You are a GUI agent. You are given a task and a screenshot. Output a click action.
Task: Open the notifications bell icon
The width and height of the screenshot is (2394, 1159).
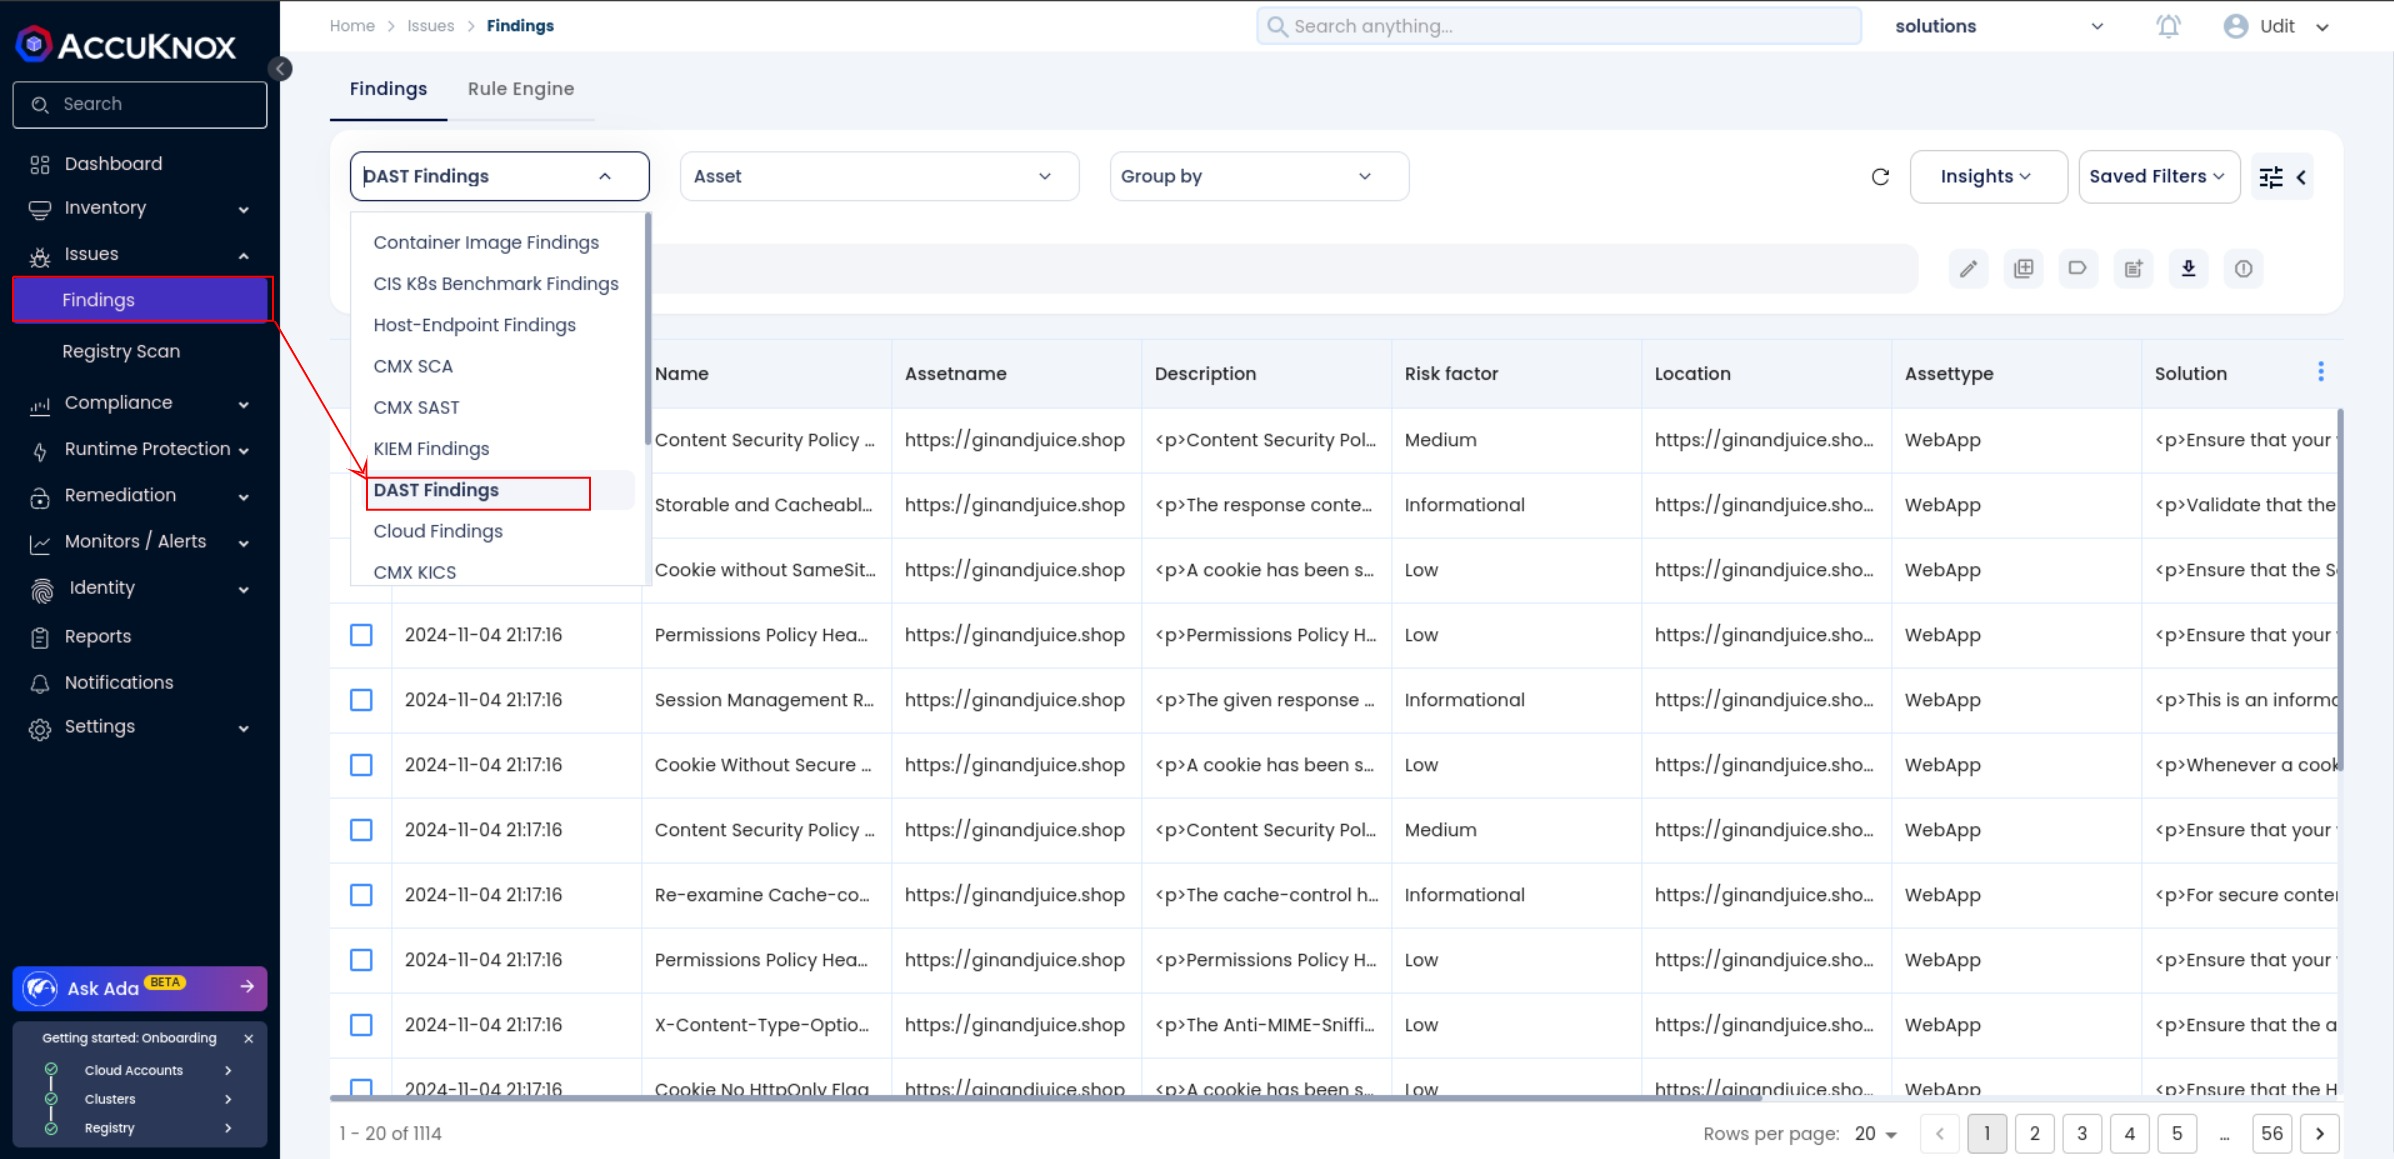pos(2168,26)
